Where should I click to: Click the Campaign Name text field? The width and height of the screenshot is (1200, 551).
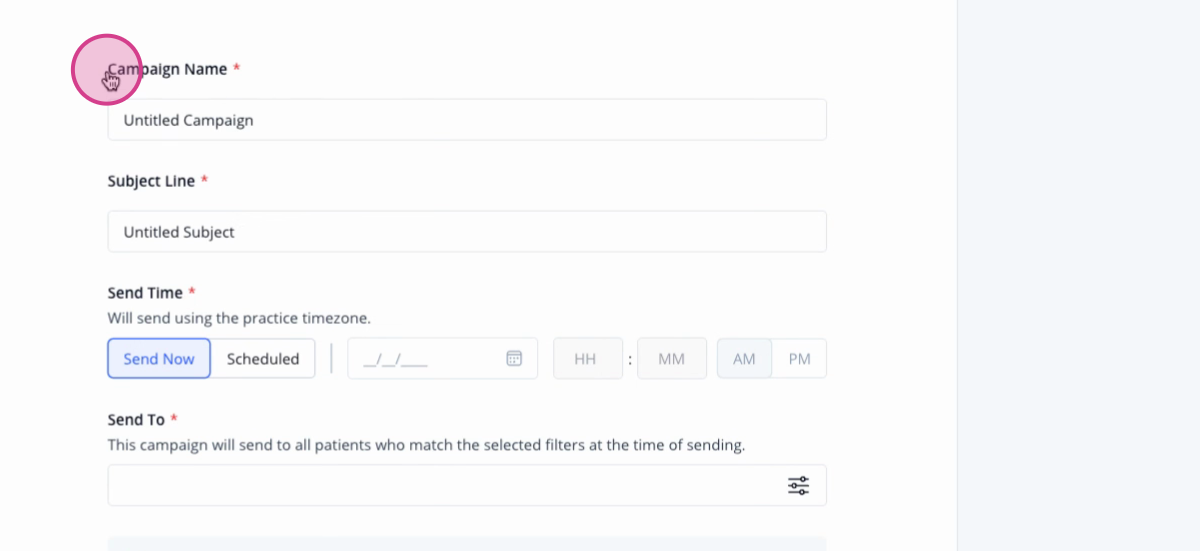(467, 120)
